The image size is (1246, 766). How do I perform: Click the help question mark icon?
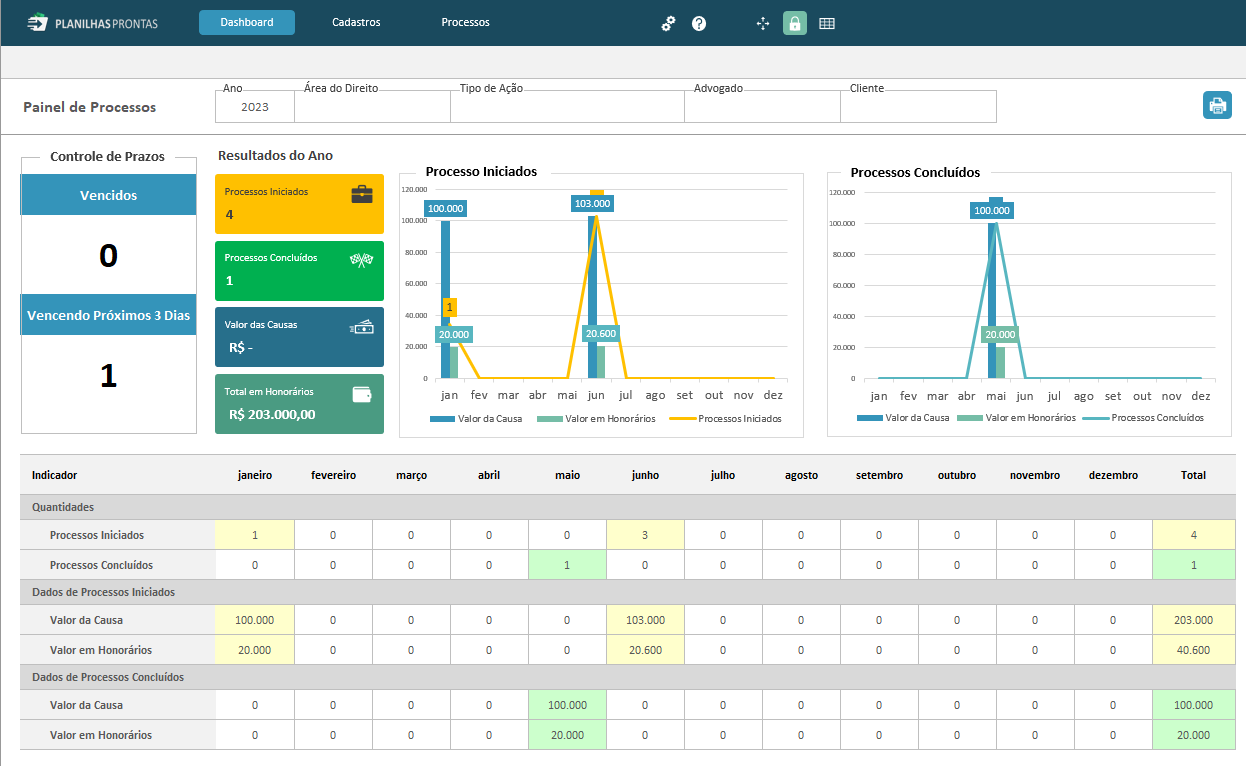(x=699, y=23)
